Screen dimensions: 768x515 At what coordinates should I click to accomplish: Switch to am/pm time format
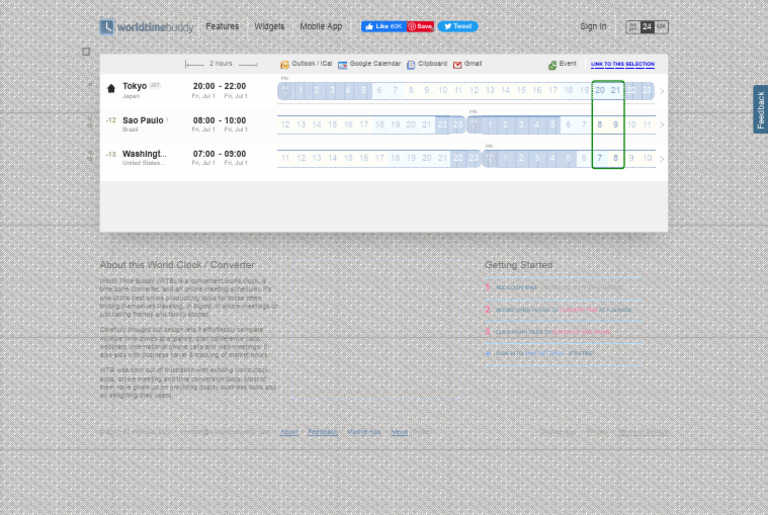point(633,27)
